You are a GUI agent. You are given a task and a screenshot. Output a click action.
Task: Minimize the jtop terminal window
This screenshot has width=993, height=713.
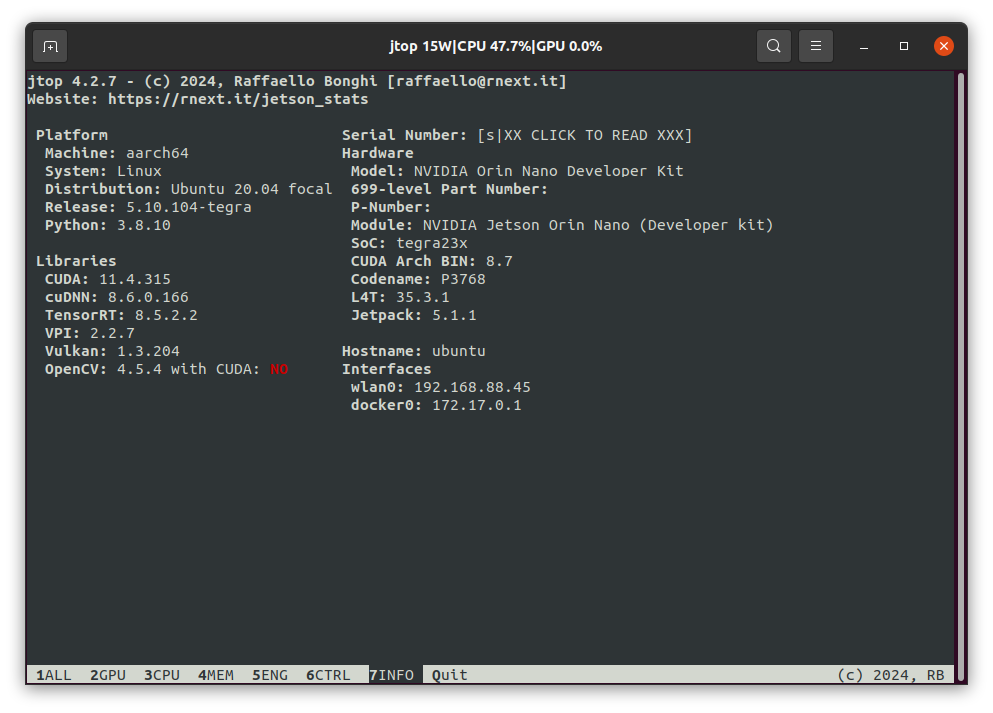pos(864,46)
